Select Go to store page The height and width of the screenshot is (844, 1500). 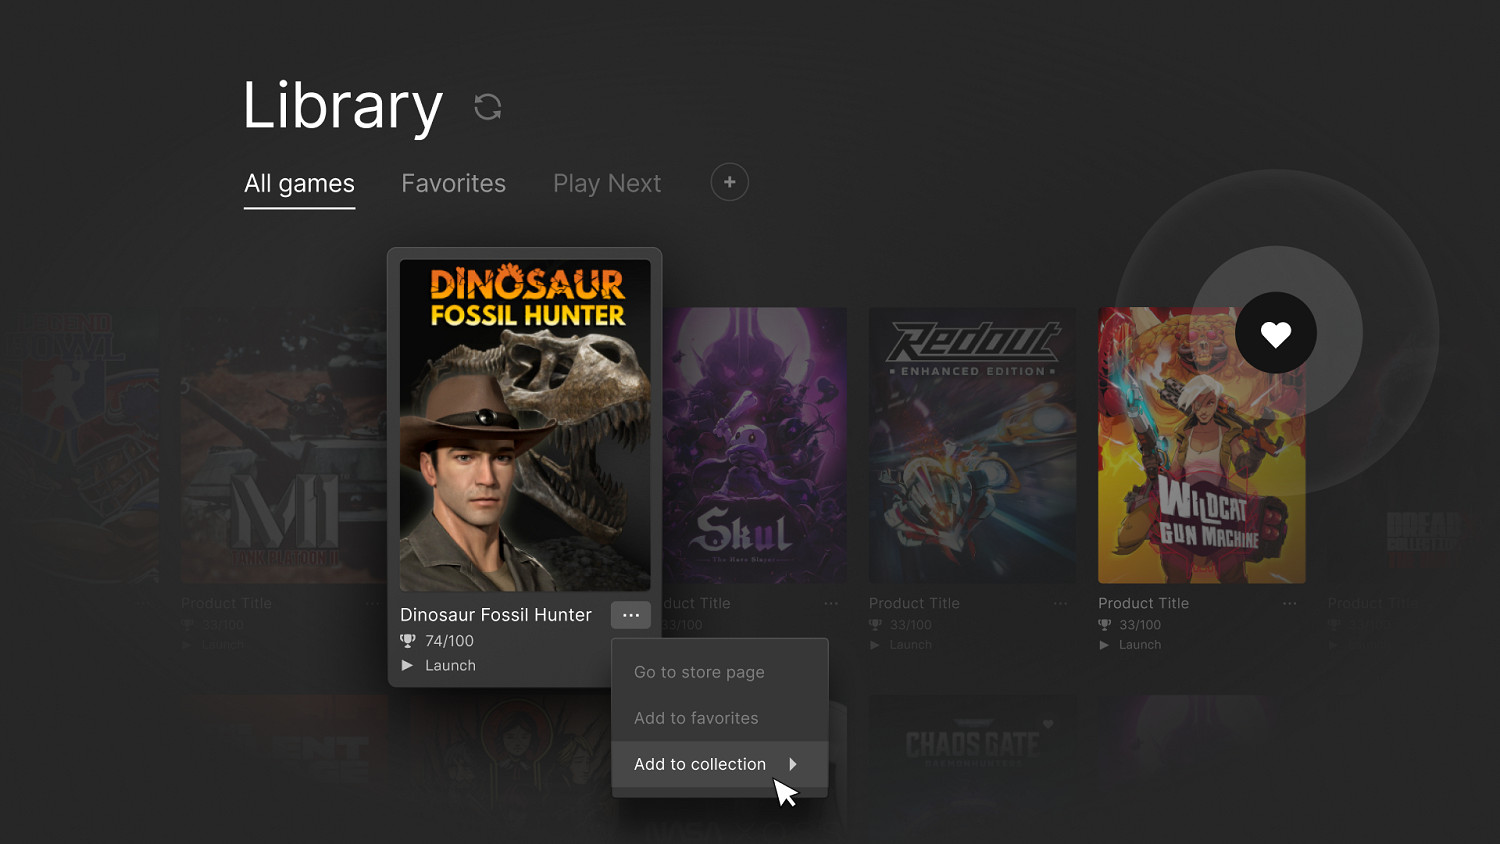(699, 672)
